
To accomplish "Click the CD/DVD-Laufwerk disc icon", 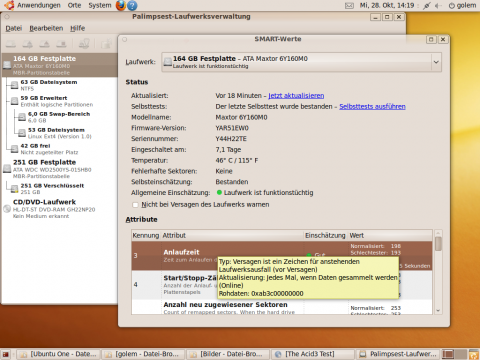I will tap(7, 209).
